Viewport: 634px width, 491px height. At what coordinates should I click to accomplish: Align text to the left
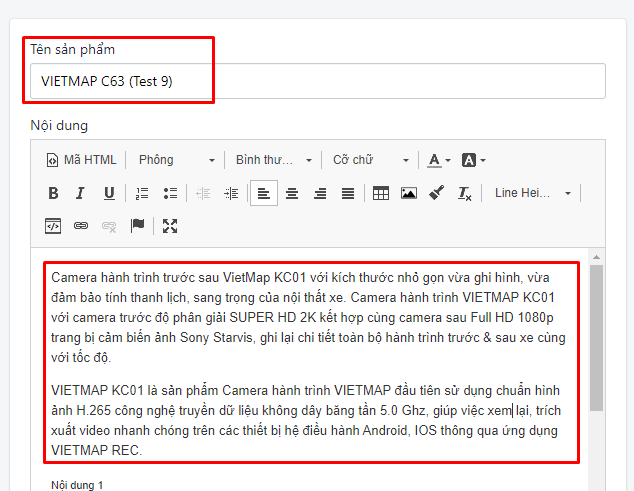264,193
